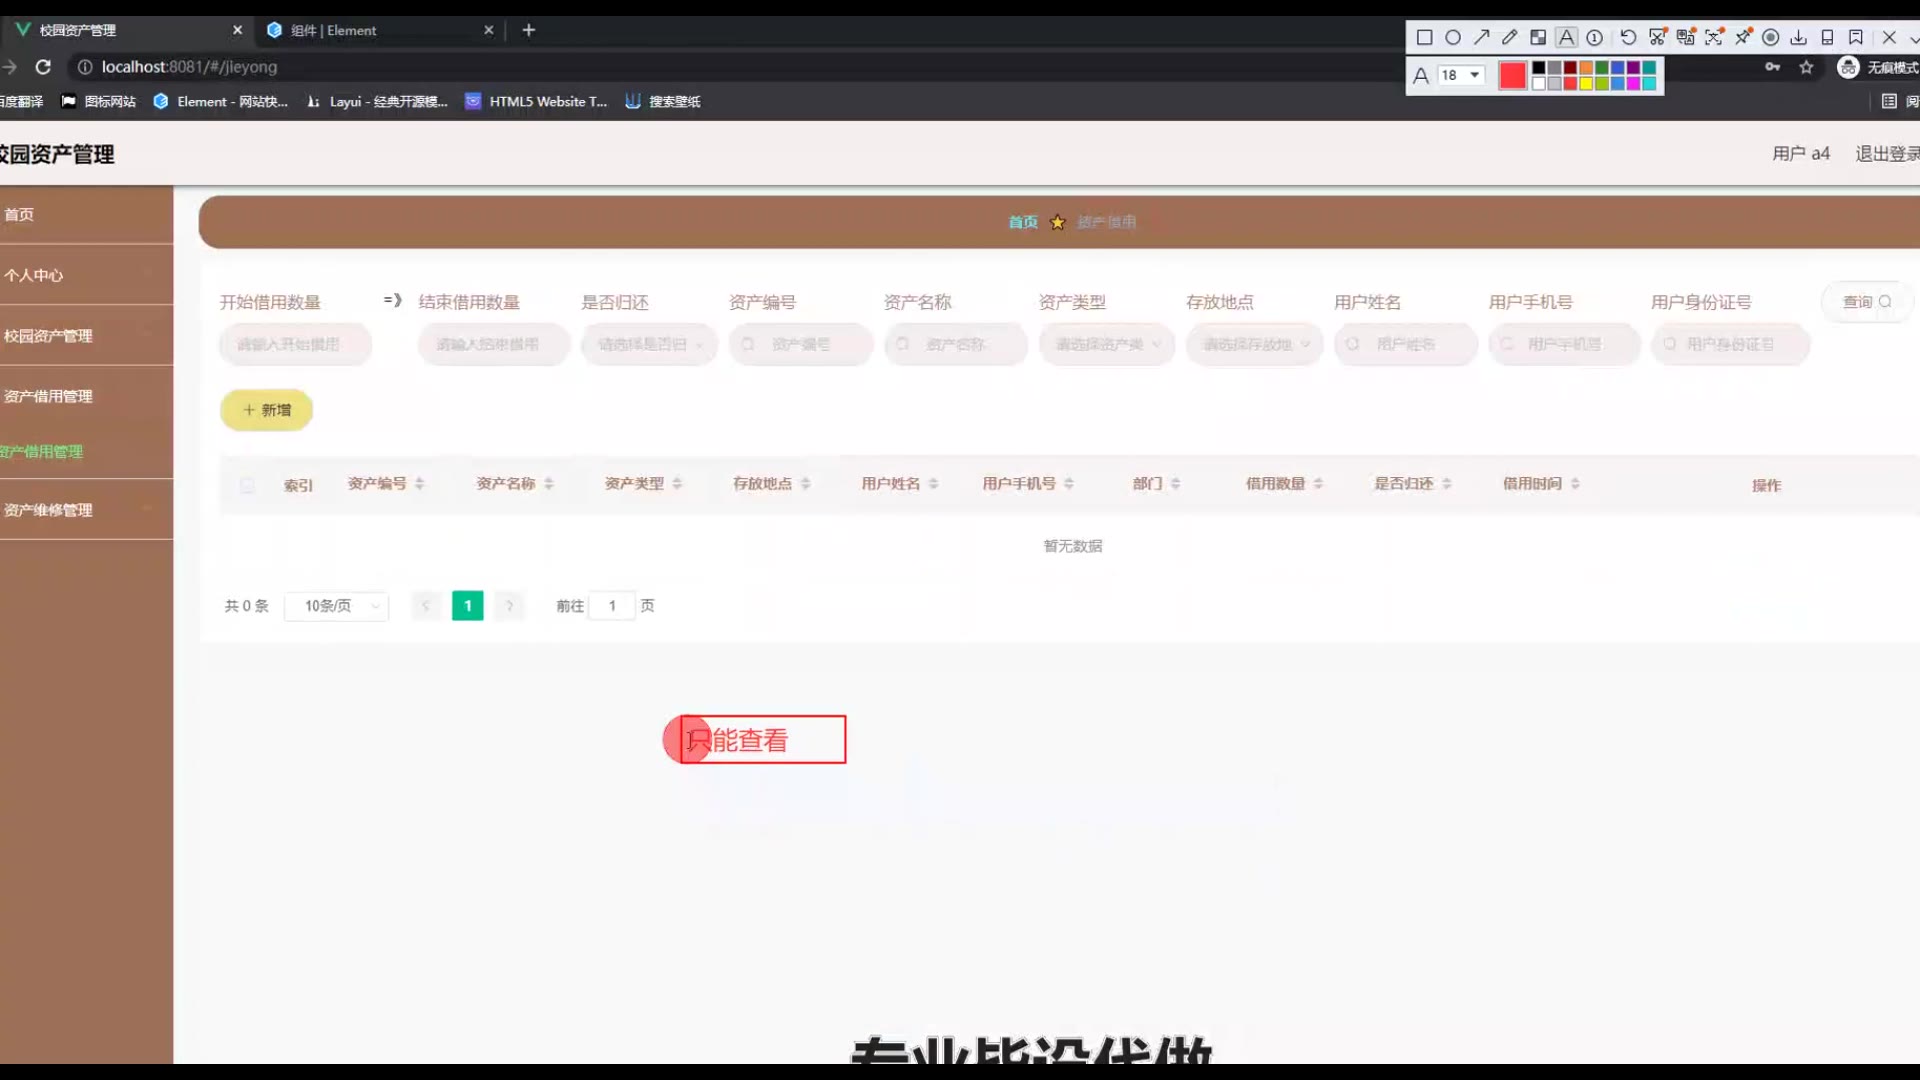
Task: Select the pencil drawing tool
Action: click(1509, 37)
